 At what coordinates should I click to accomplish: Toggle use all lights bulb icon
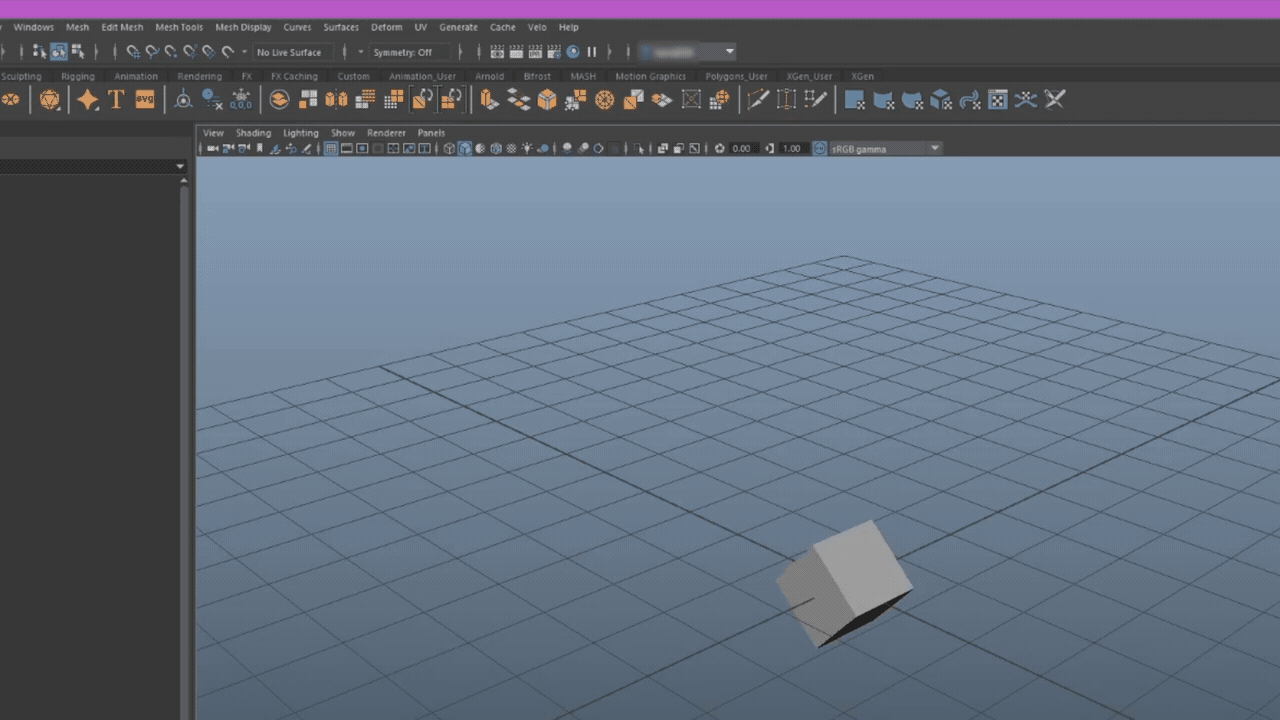527,148
